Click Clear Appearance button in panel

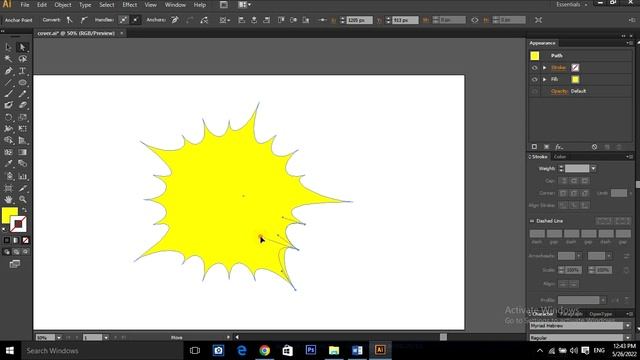(594, 147)
